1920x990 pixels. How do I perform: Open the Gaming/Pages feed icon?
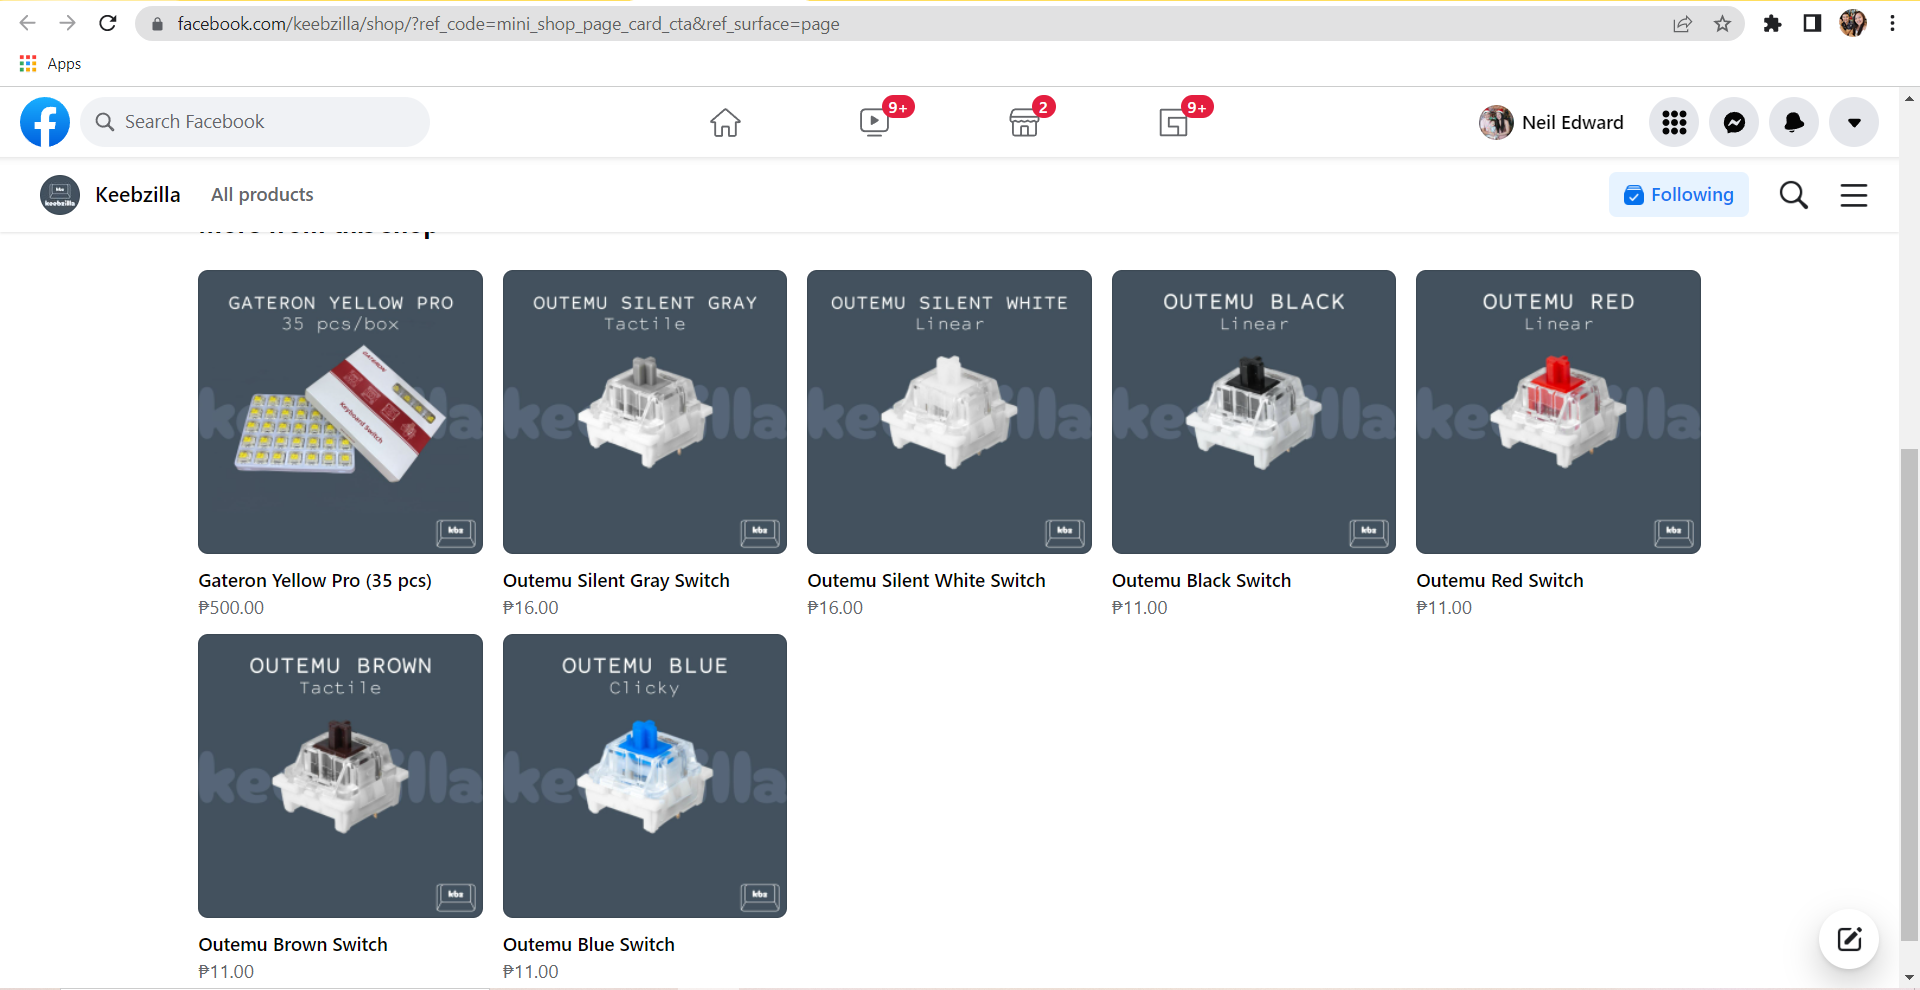1174,122
